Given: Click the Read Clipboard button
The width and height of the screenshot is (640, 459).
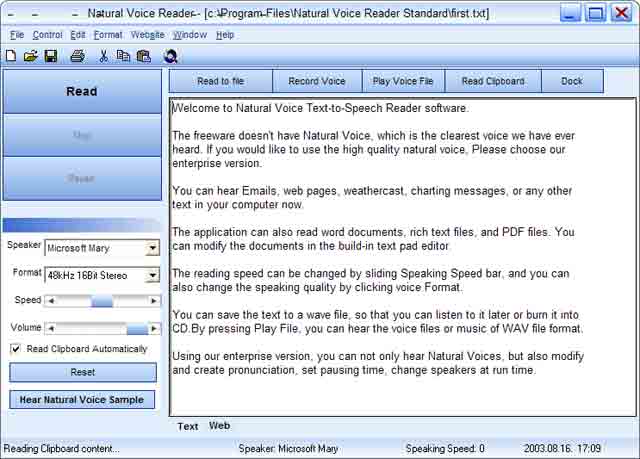Looking at the screenshot, I should (x=493, y=81).
